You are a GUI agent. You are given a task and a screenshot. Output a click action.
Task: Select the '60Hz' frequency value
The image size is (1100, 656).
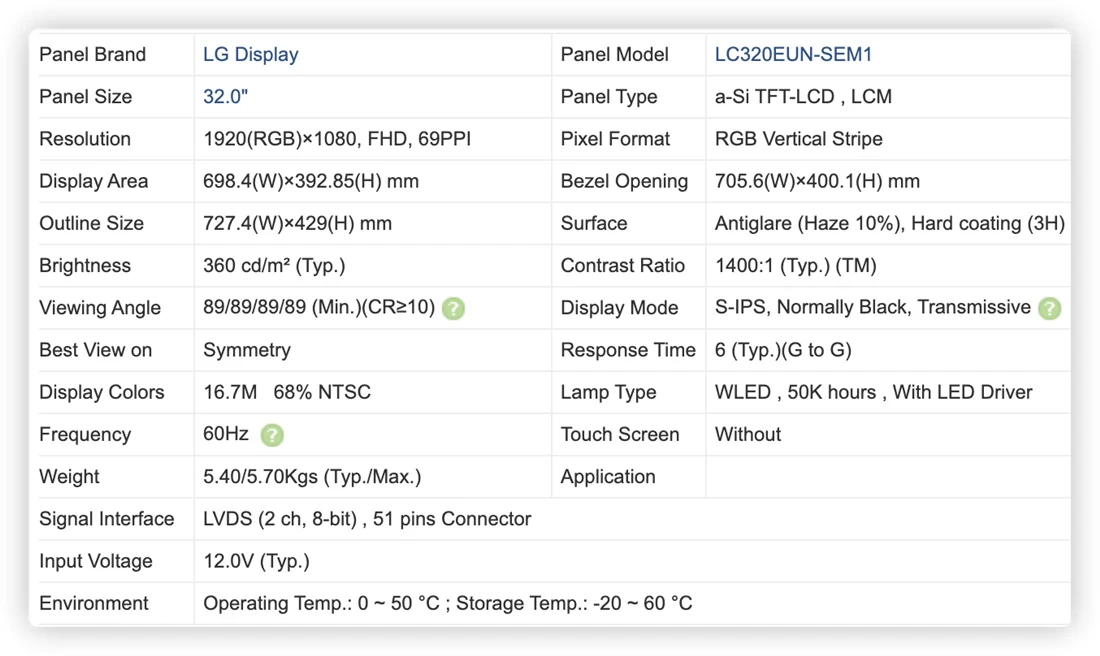[226, 434]
